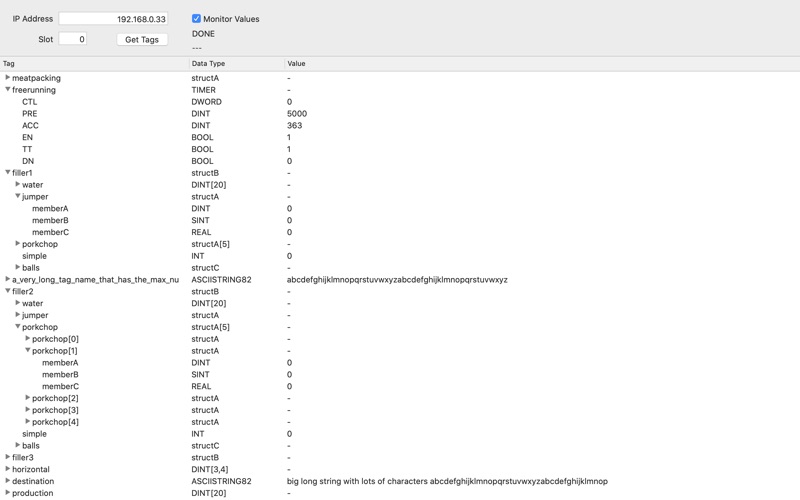The width and height of the screenshot is (800, 500).
Task: Click the TIMER data type cell
Action: coord(204,90)
